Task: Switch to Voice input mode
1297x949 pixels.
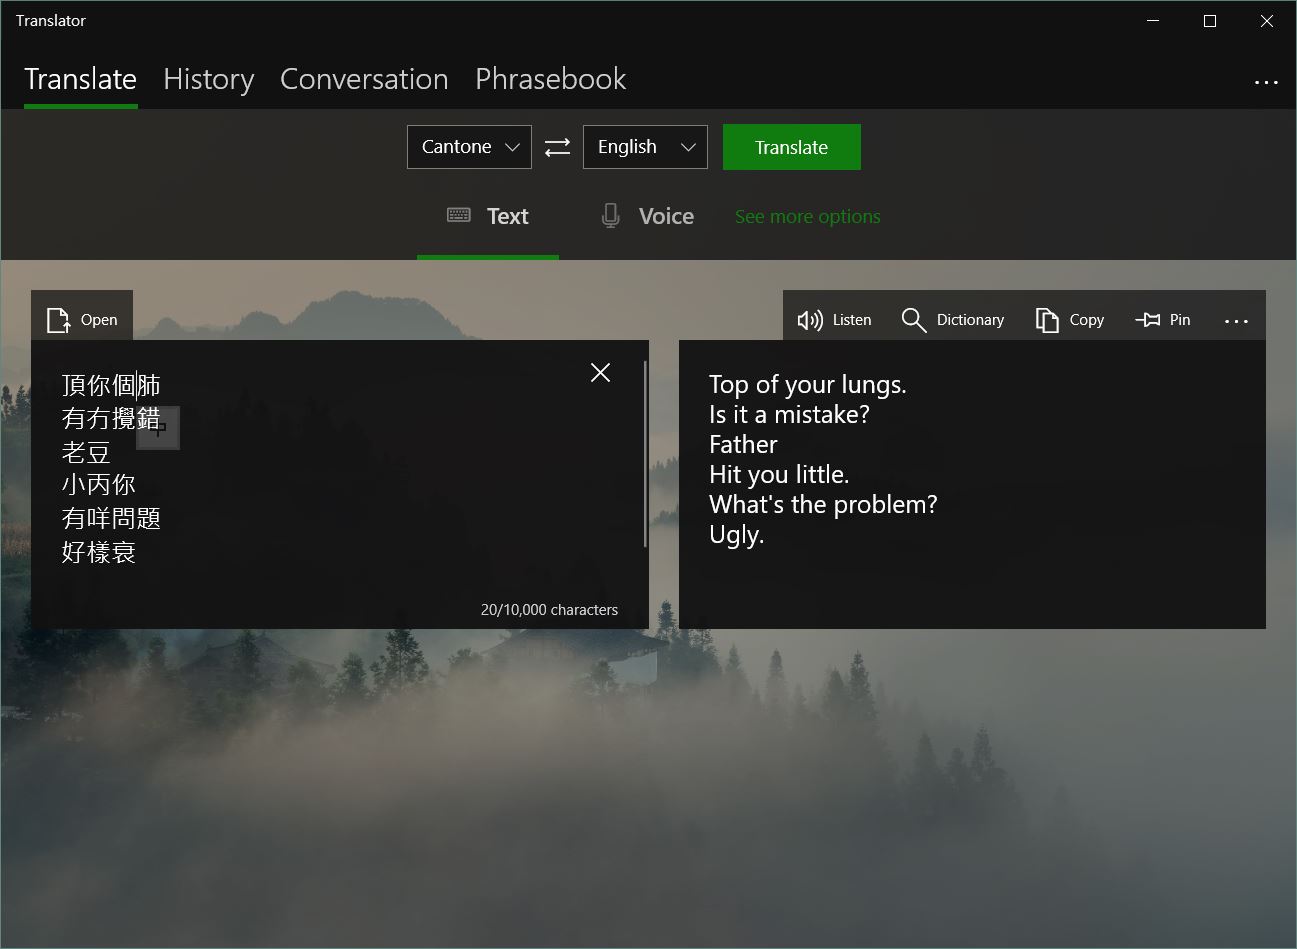Action: coord(647,216)
